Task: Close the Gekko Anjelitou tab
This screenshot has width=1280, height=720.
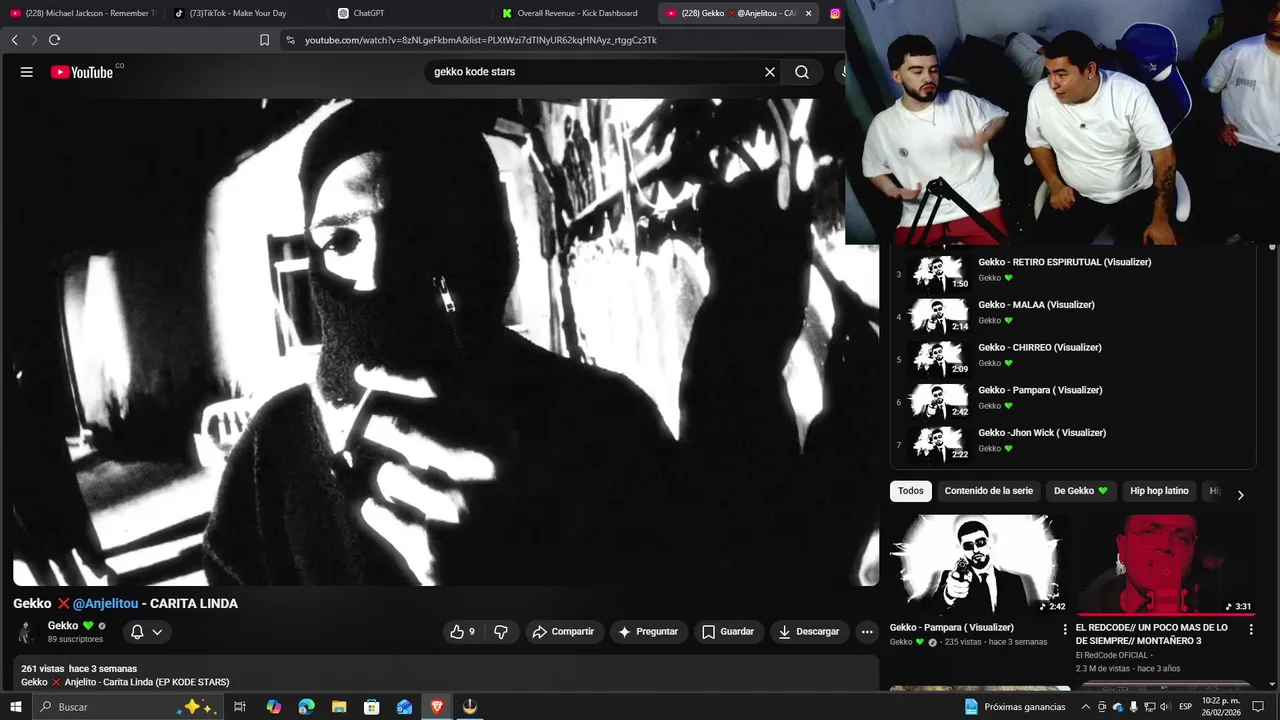Action: tap(808, 13)
